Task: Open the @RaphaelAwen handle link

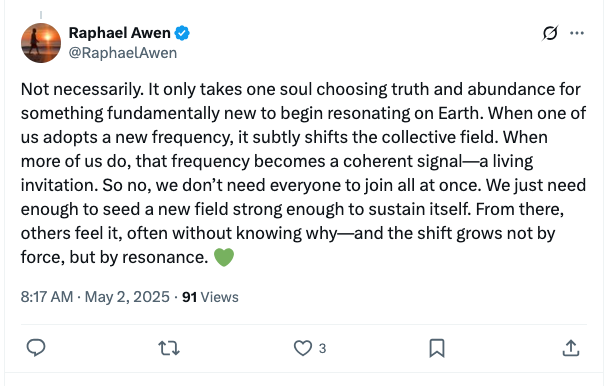Action: coord(122,53)
